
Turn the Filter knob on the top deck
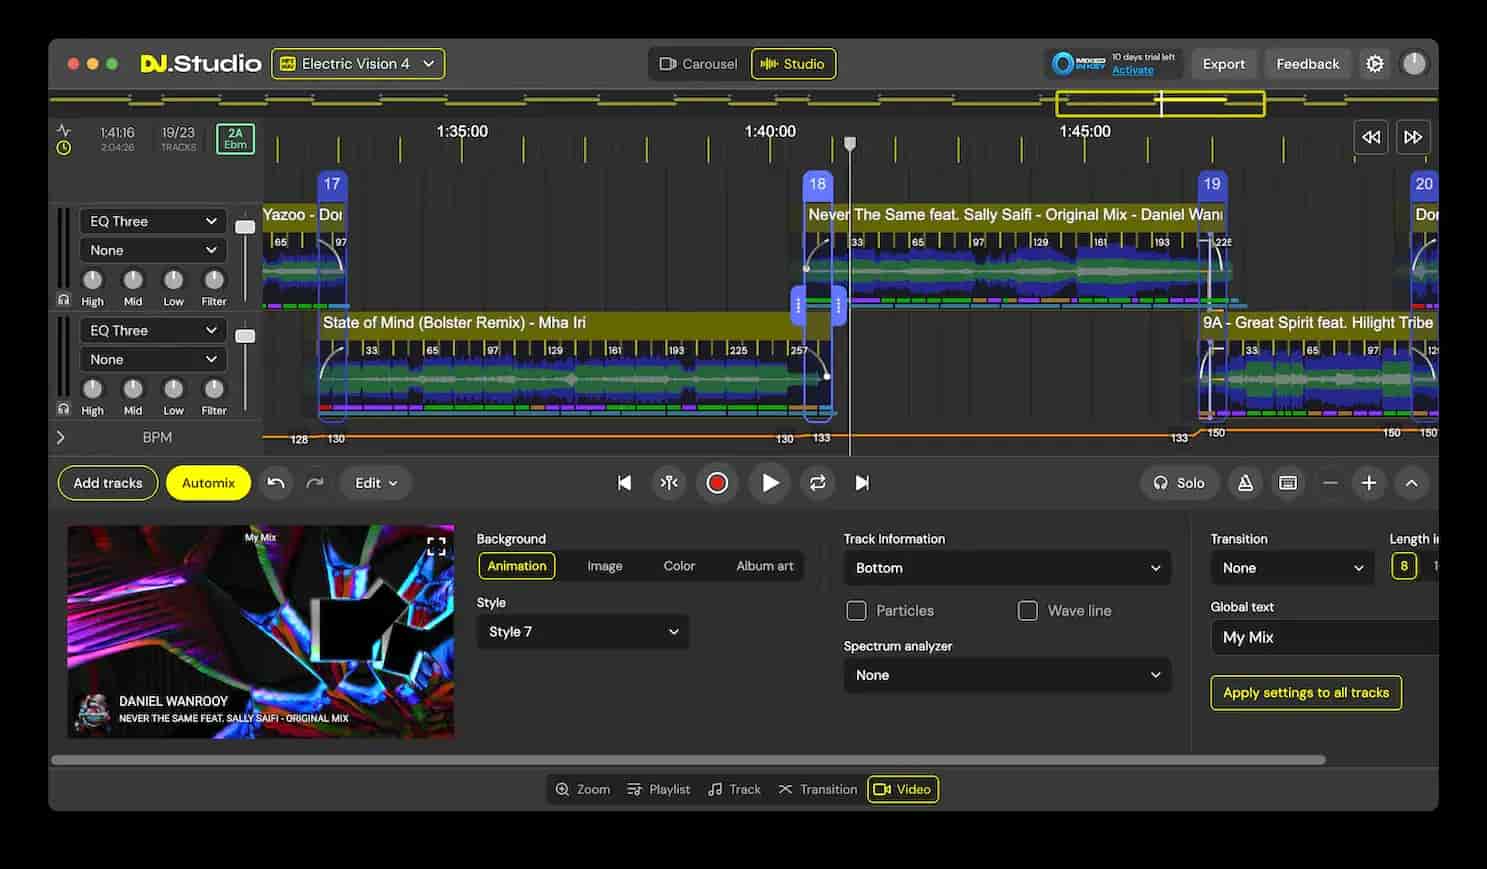[213, 281]
